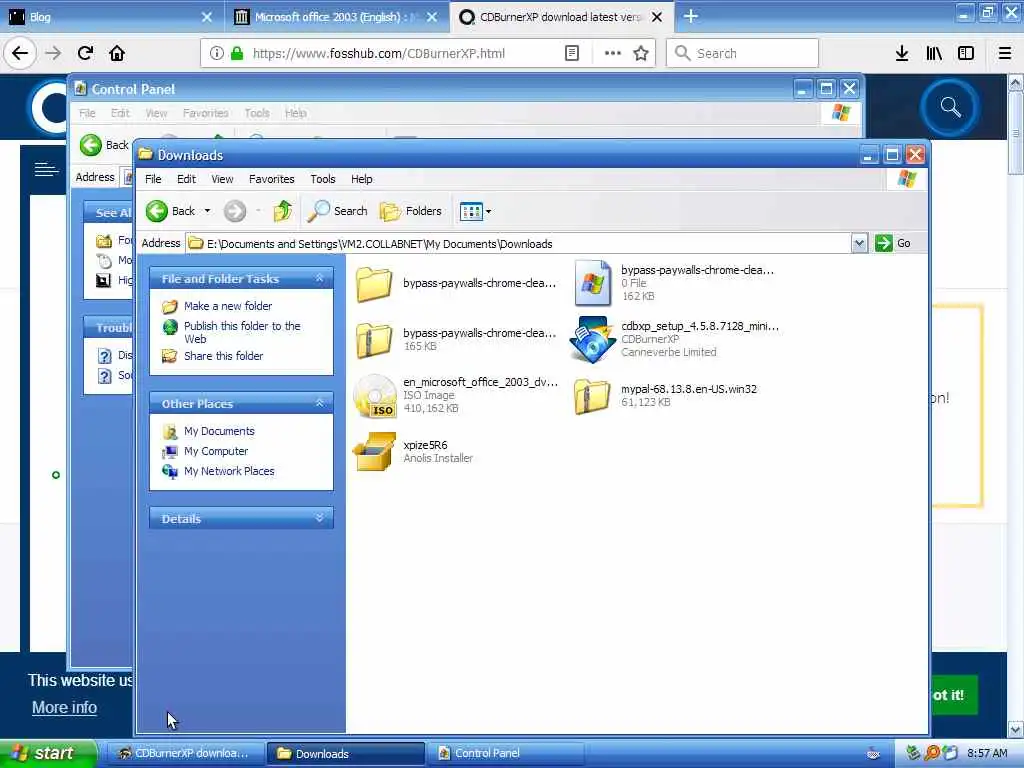
Task: Open Firefox downloads arrow icon
Action: [x=902, y=53]
